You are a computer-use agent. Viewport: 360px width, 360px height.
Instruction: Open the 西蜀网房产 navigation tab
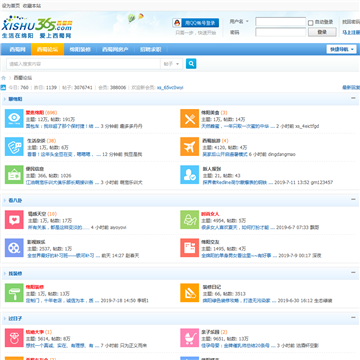click(115, 49)
